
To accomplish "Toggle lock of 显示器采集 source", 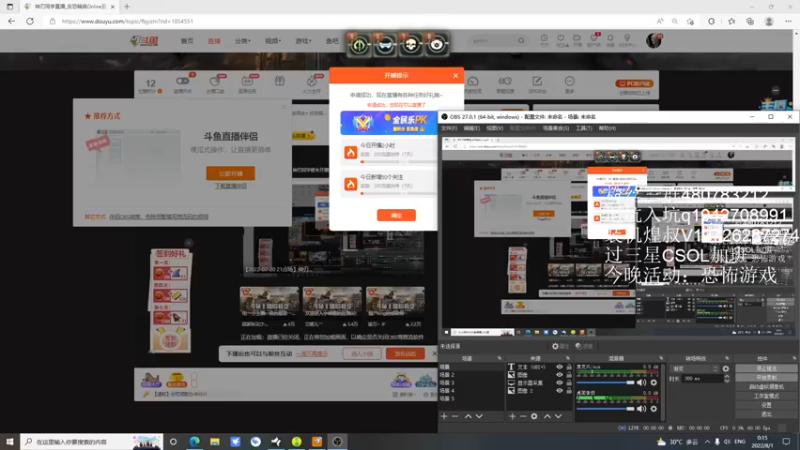I will pos(569,383).
